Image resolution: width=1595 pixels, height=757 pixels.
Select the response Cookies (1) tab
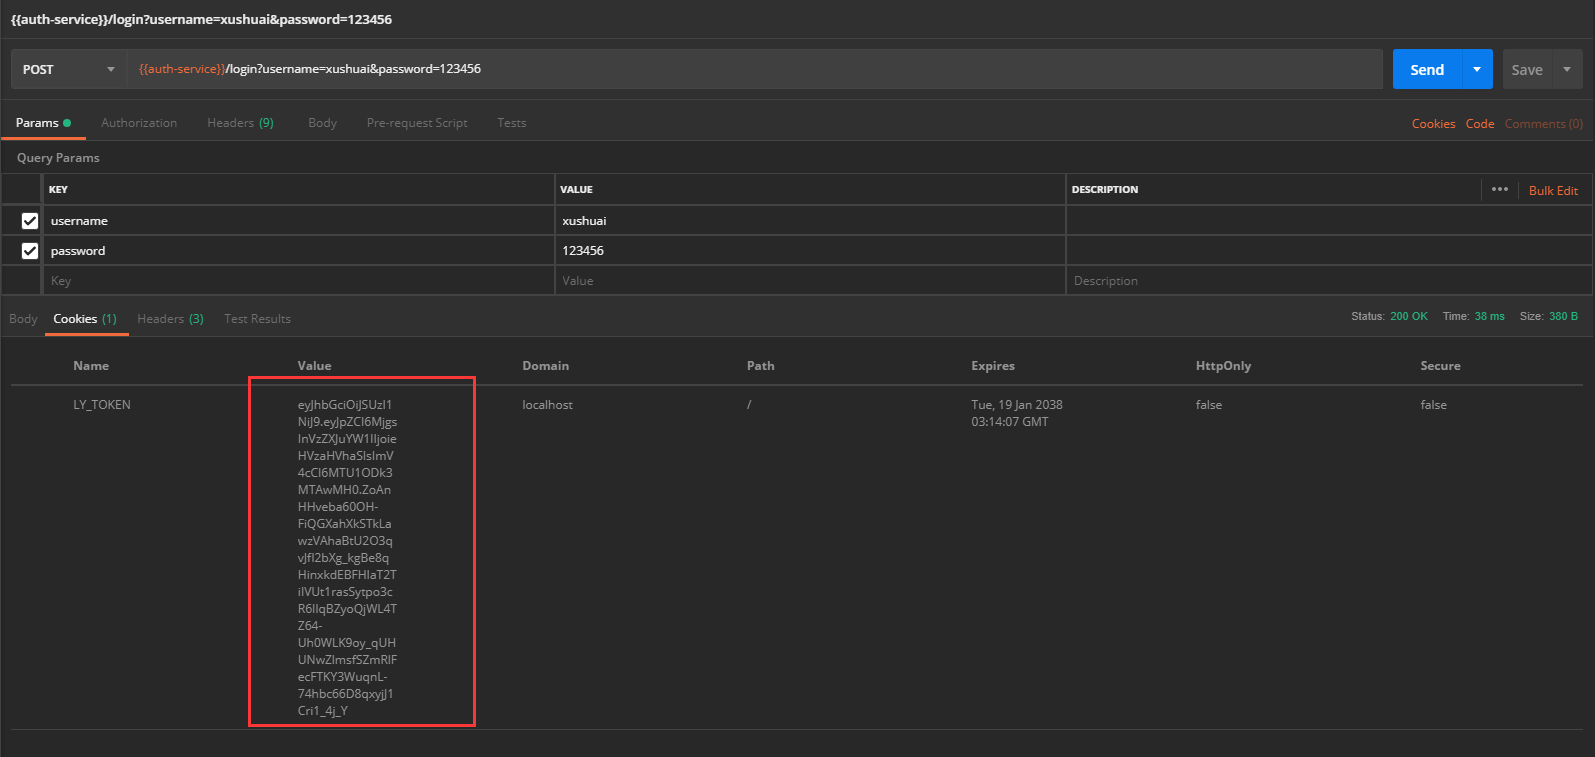tap(85, 319)
